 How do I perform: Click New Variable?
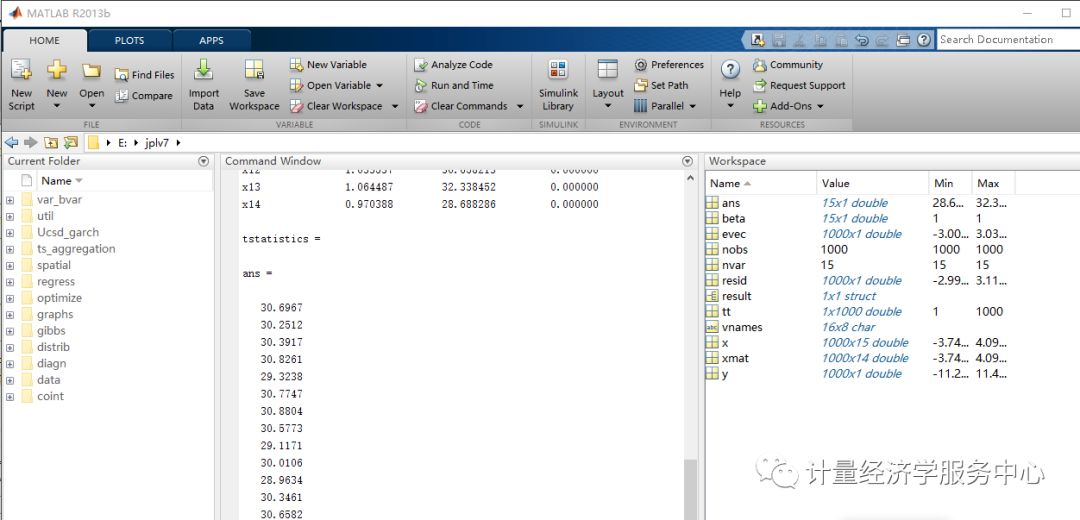328,65
